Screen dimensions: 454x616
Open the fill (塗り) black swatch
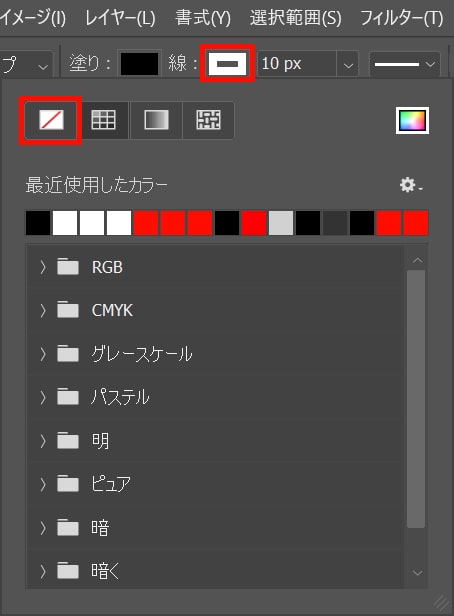coord(139,64)
